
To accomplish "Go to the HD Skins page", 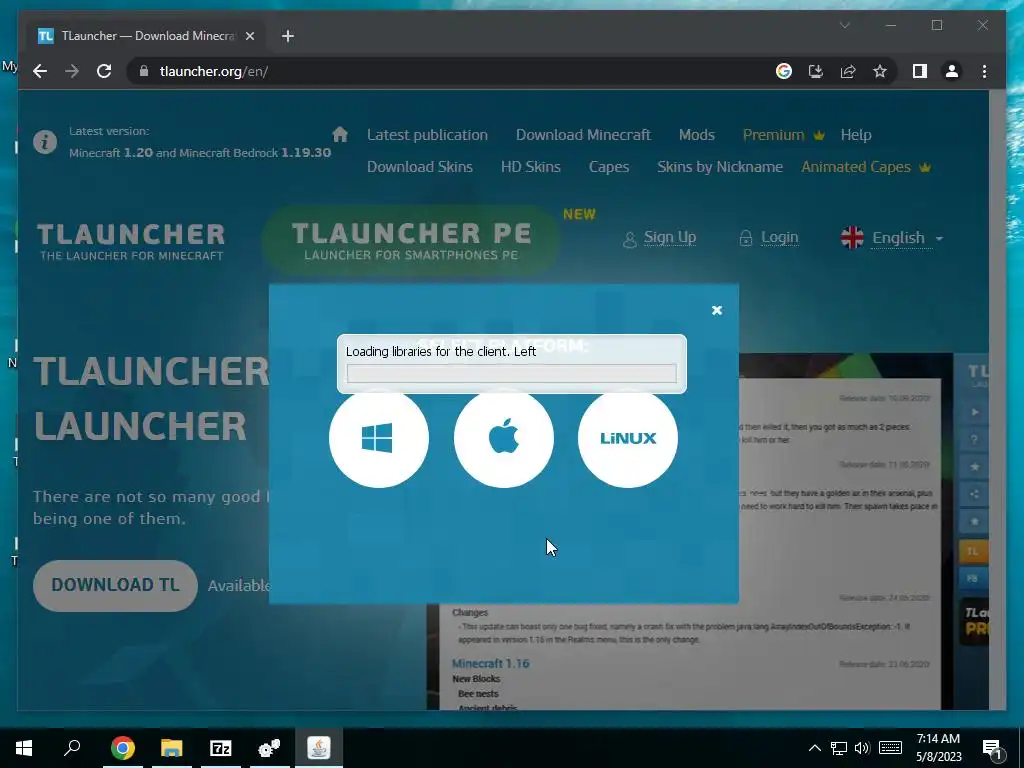I will (x=530, y=167).
